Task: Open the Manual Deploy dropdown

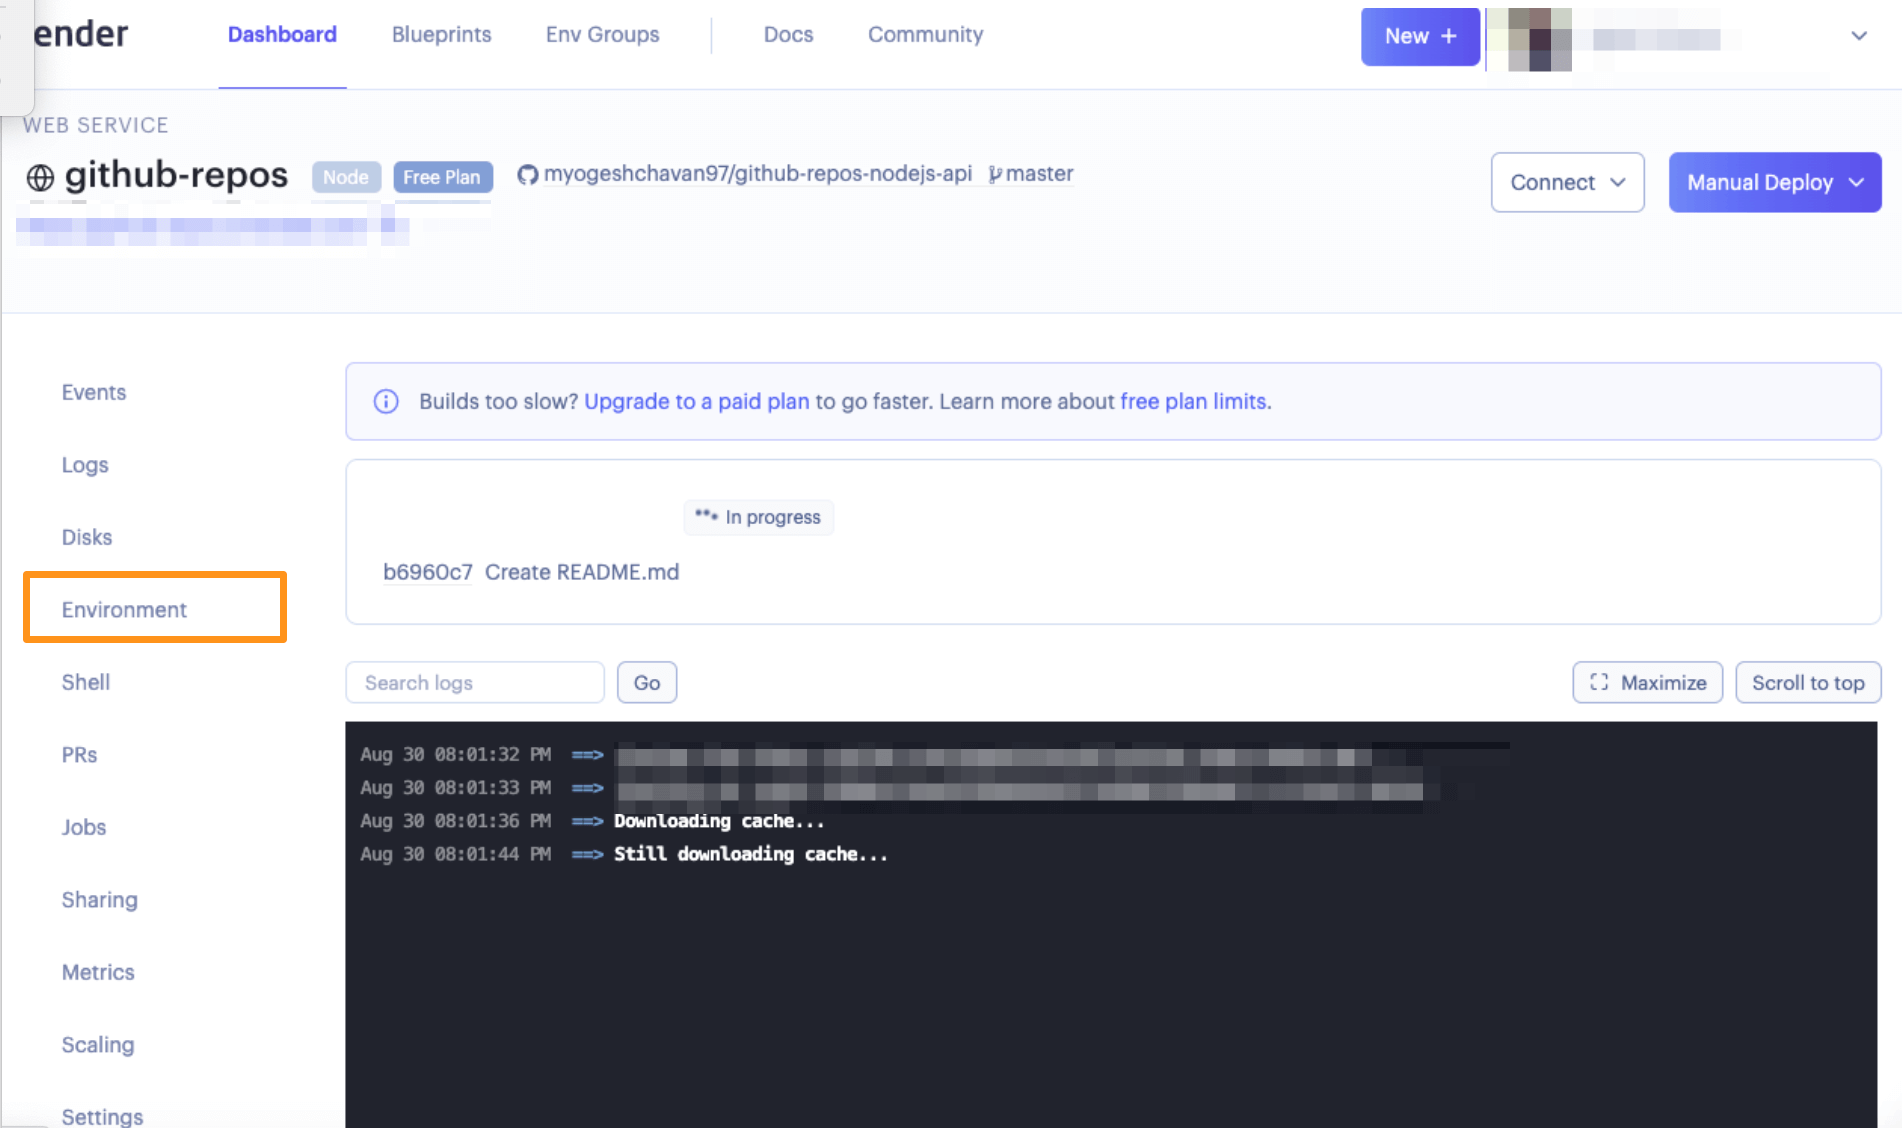Action: 1774,182
